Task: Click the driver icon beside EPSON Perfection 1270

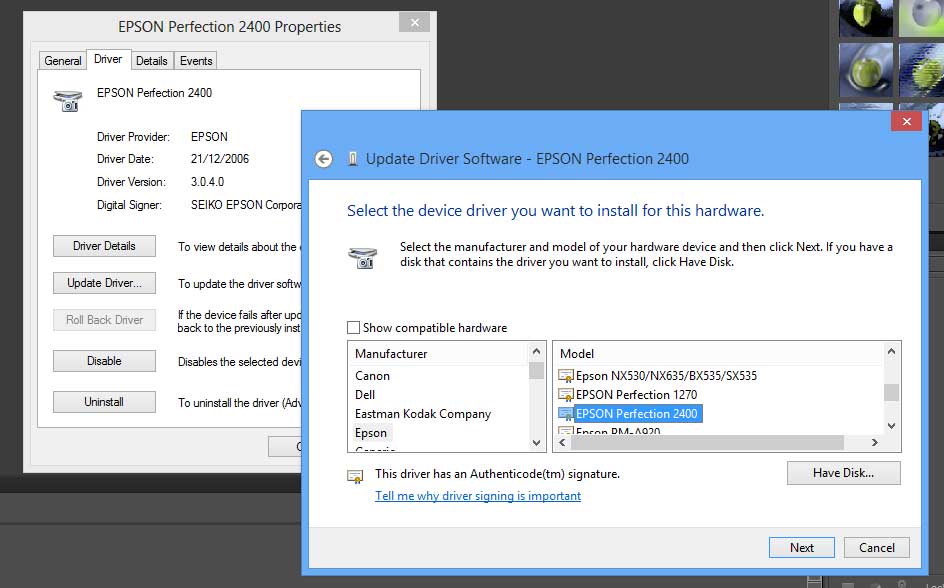Action: [x=566, y=395]
